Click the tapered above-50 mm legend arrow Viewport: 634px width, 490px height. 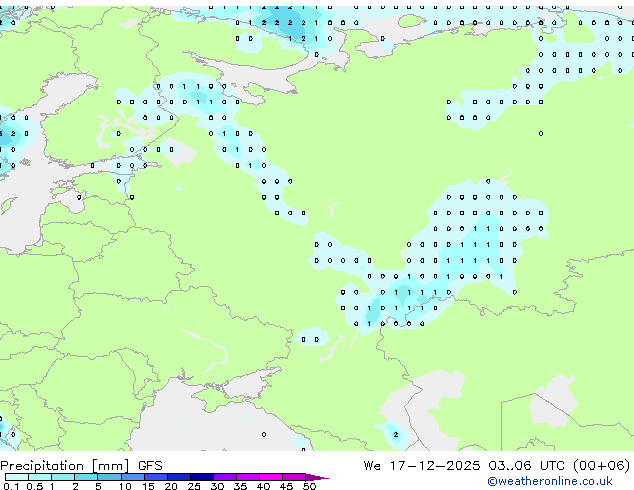pos(317,477)
